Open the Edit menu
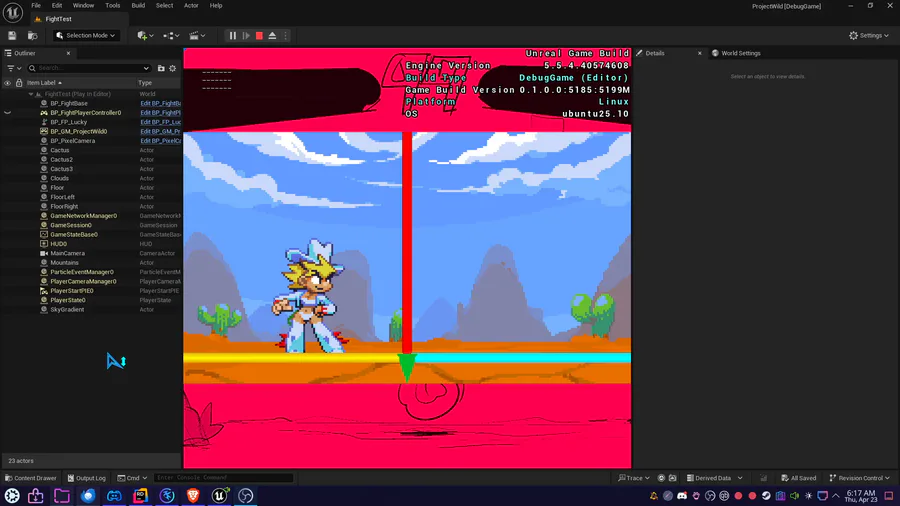Viewport: 900px width, 506px height. pyautogui.click(x=57, y=6)
